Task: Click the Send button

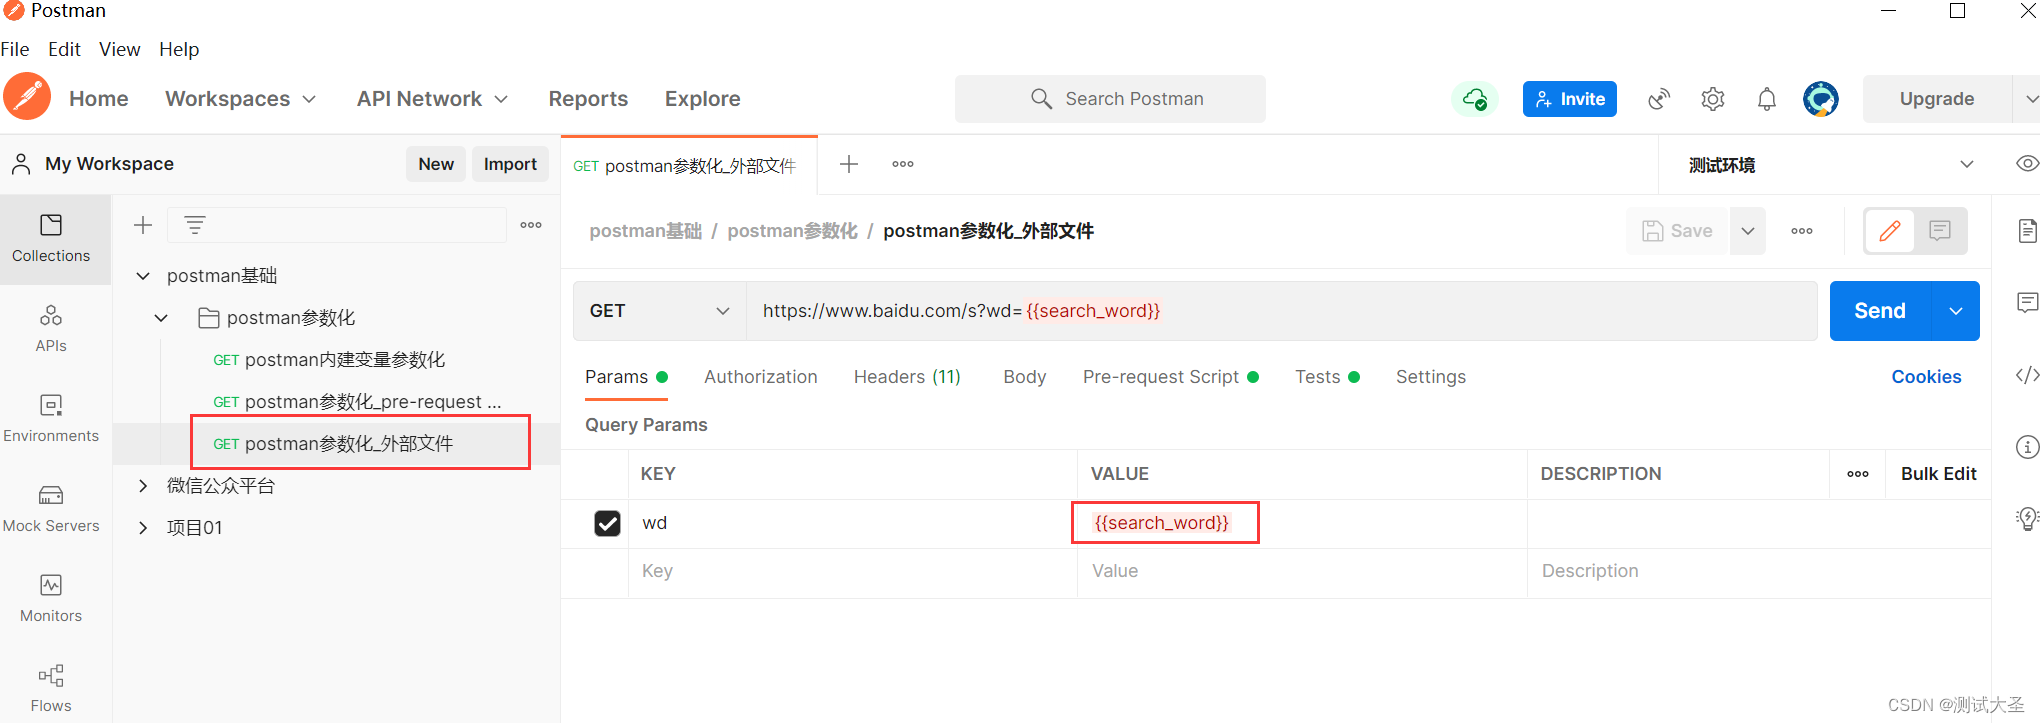Action: point(1881,311)
